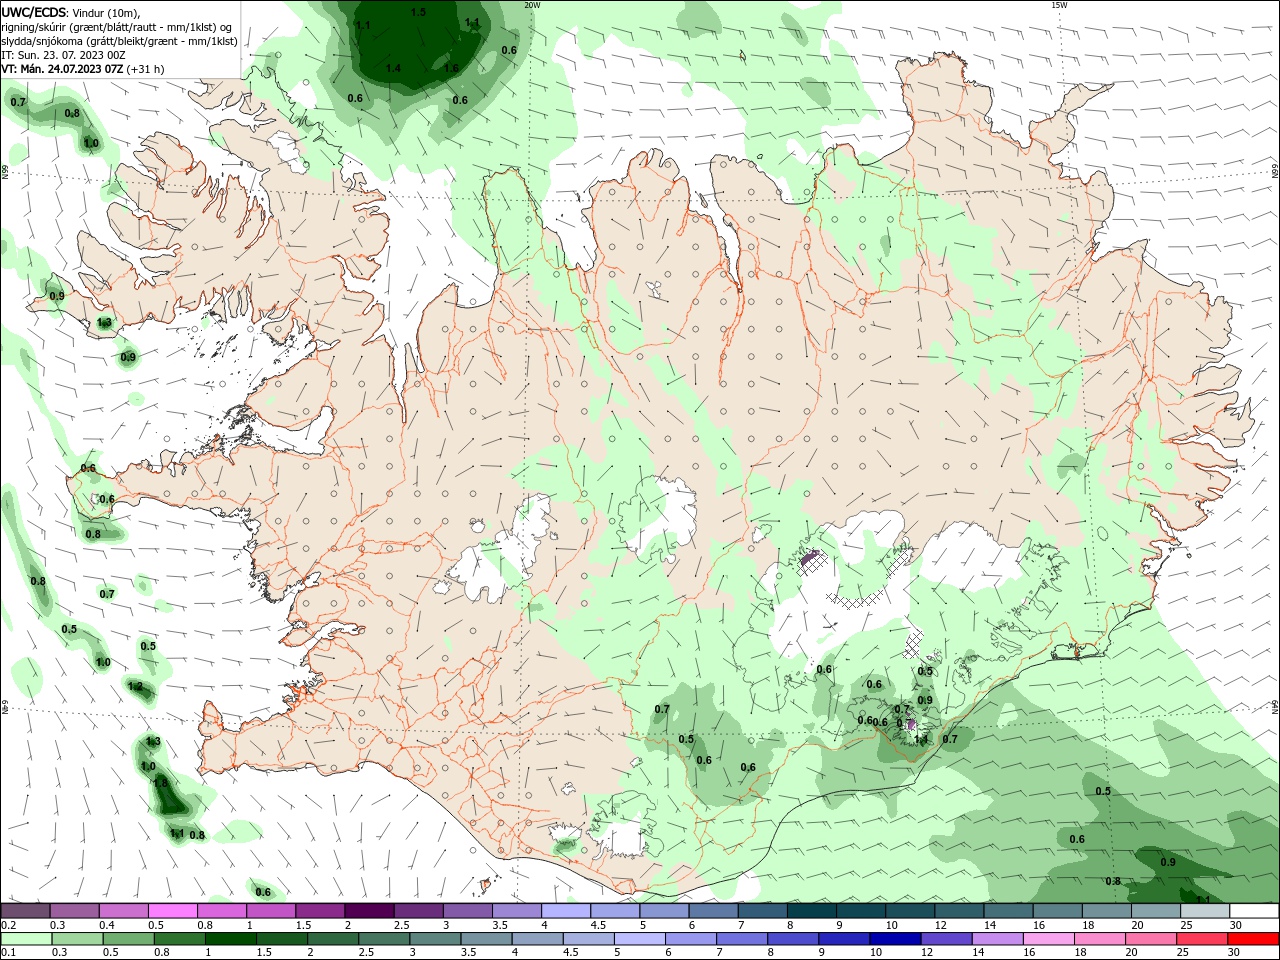Click the '(+31 h)' forecast offset text
The image size is (1280, 960).
[x=146, y=69]
